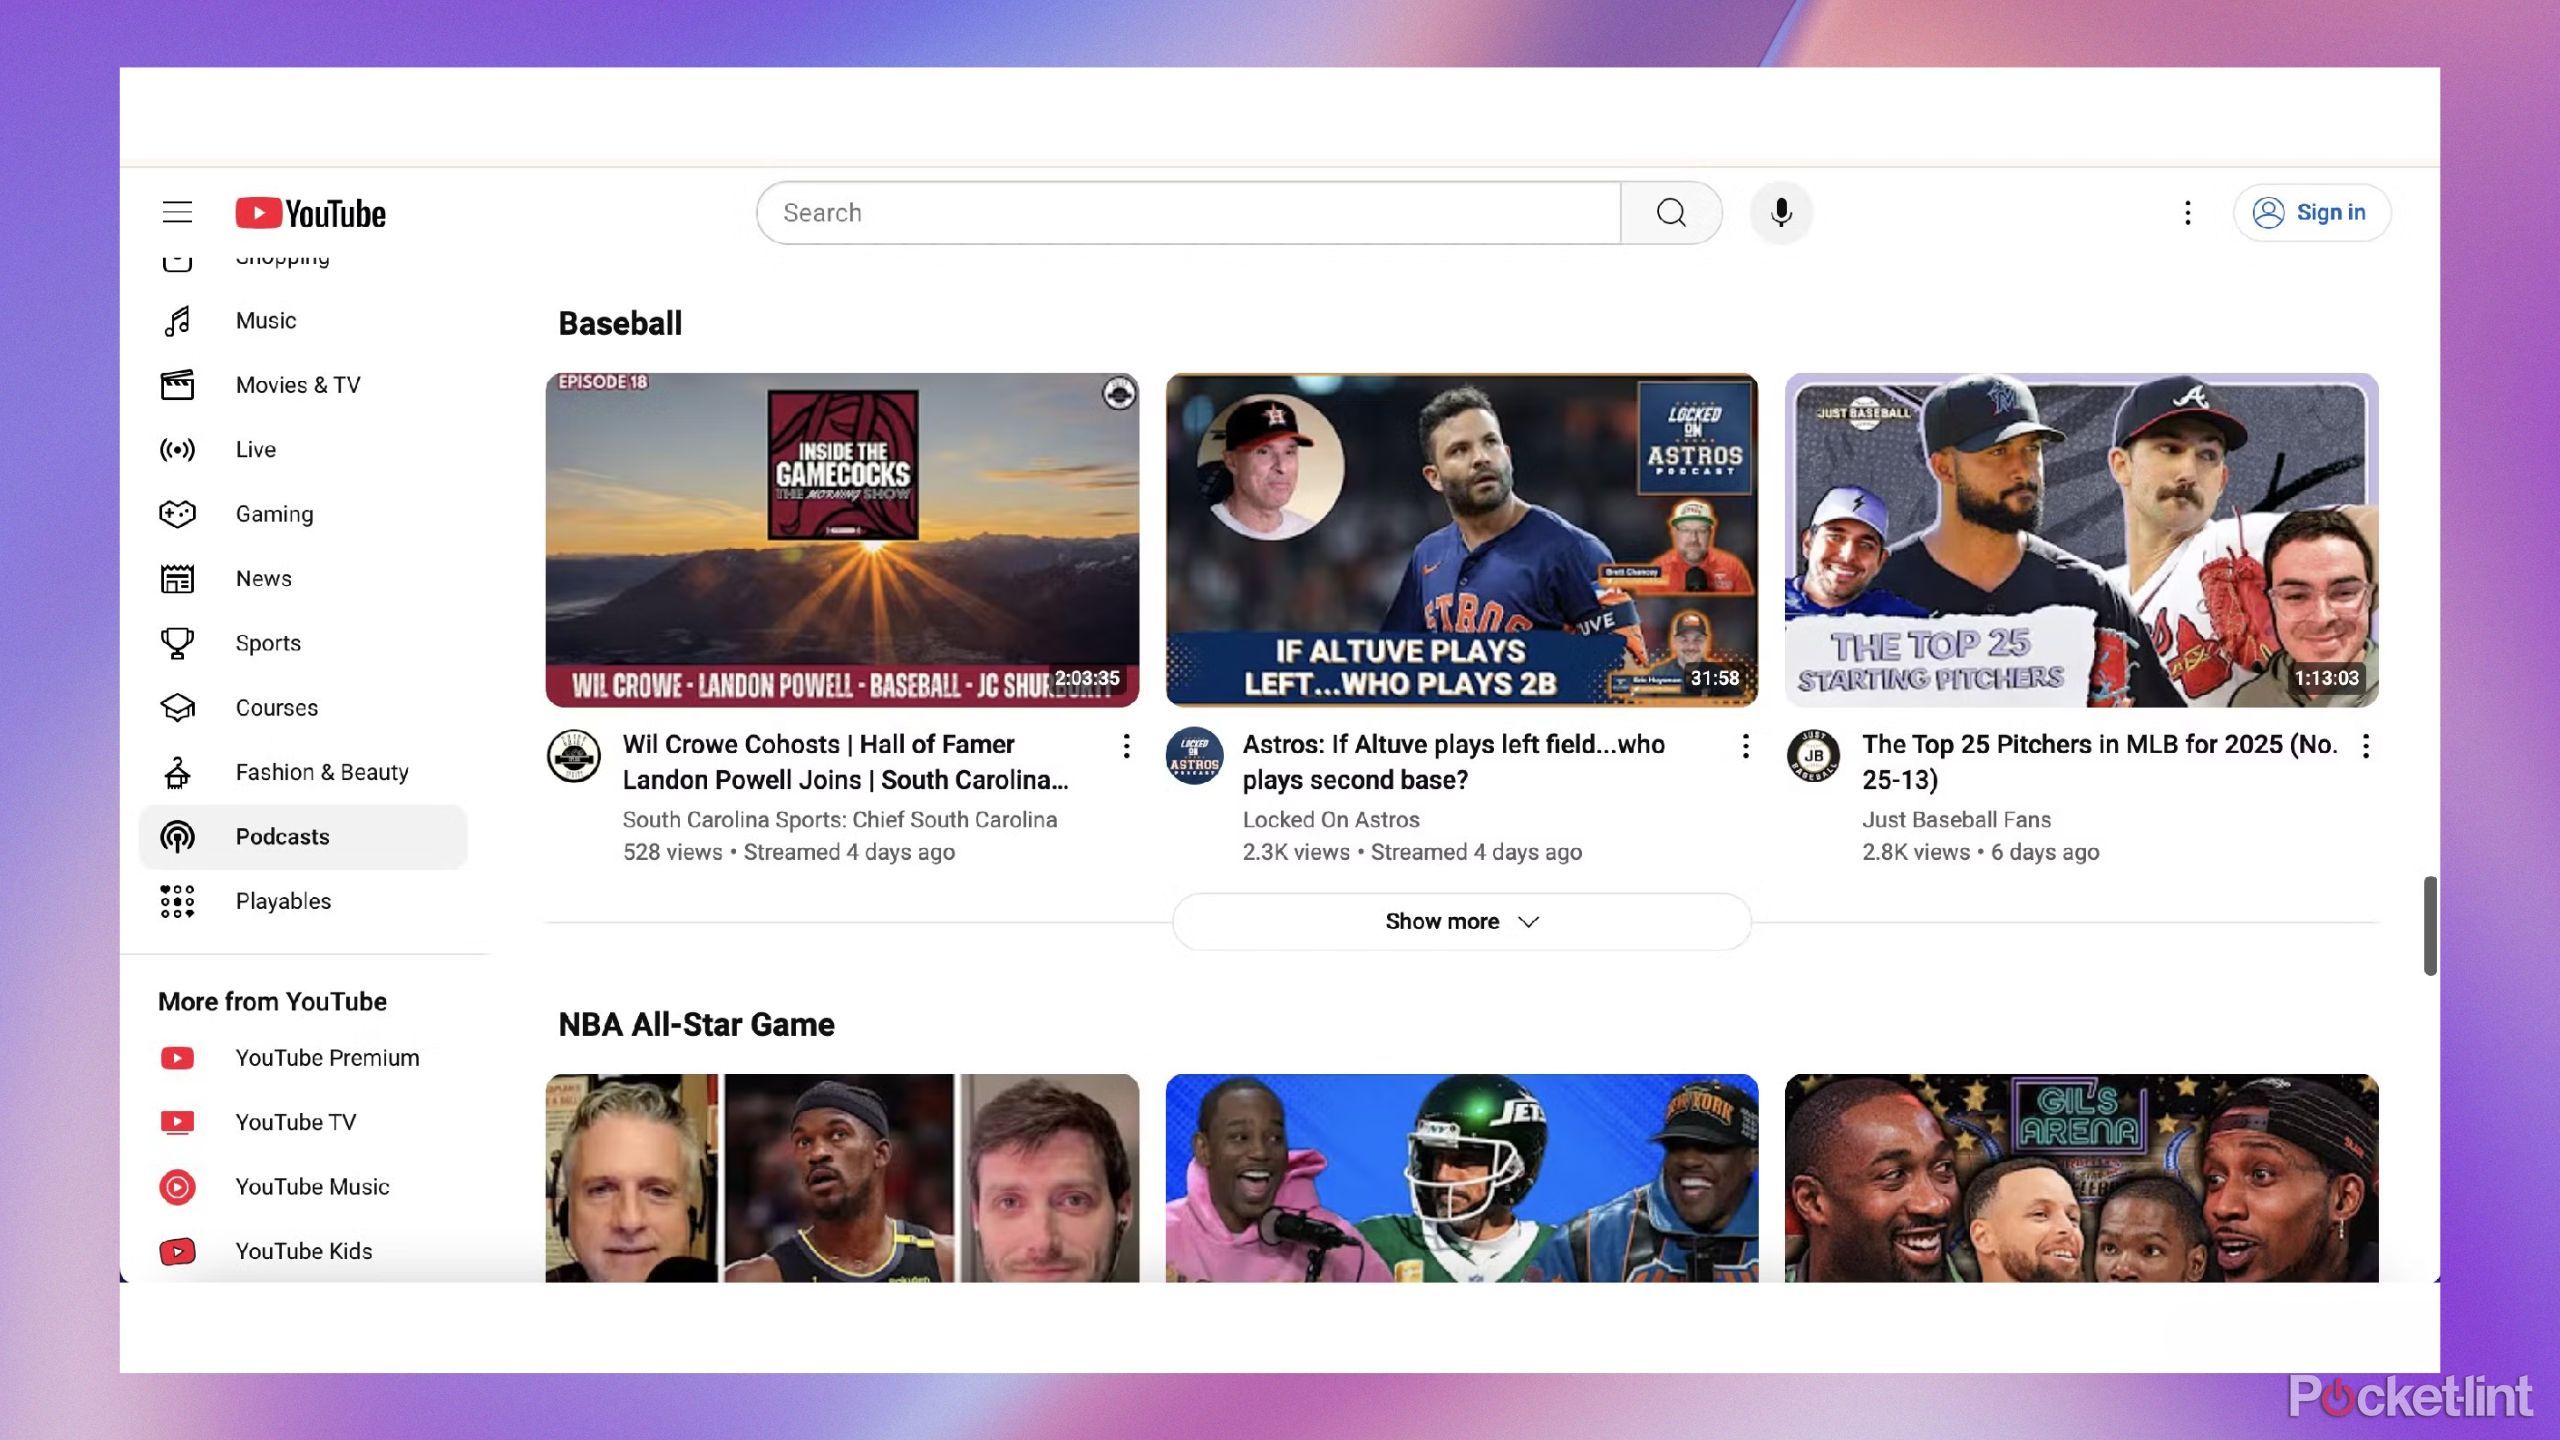Click the Podcasts antenna icon

coord(177,837)
